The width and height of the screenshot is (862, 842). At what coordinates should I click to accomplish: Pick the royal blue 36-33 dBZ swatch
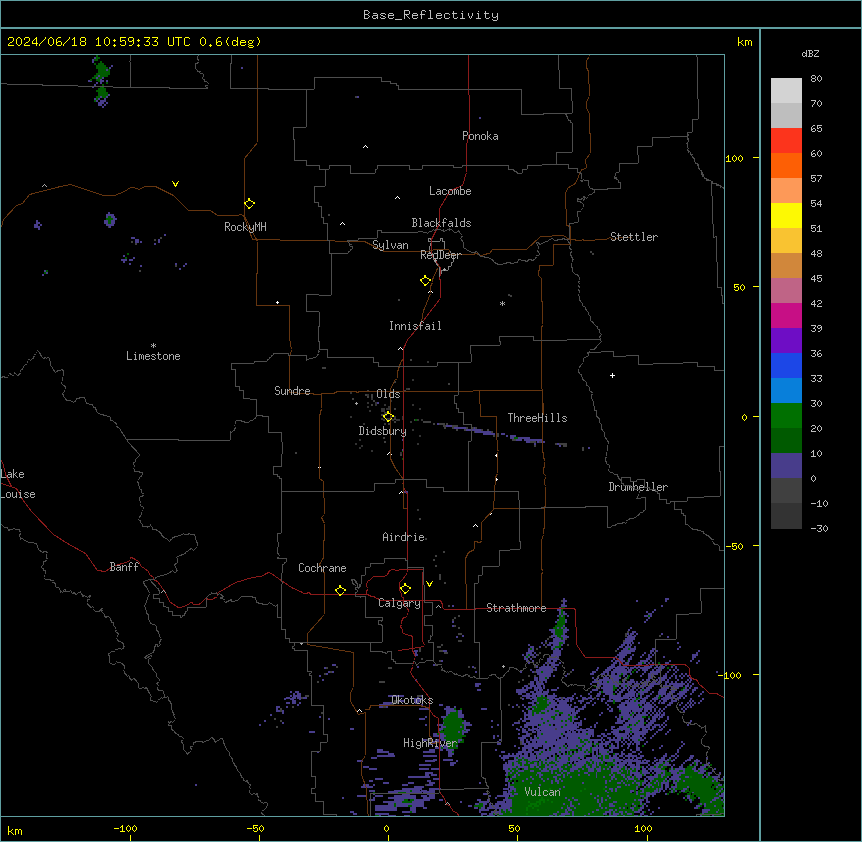click(786, 366)
